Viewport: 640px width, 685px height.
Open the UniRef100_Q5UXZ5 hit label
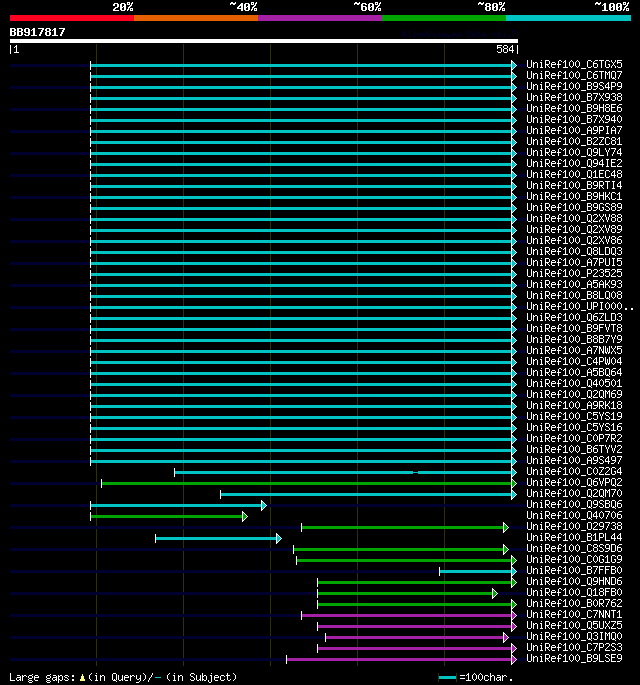[574, 625]
